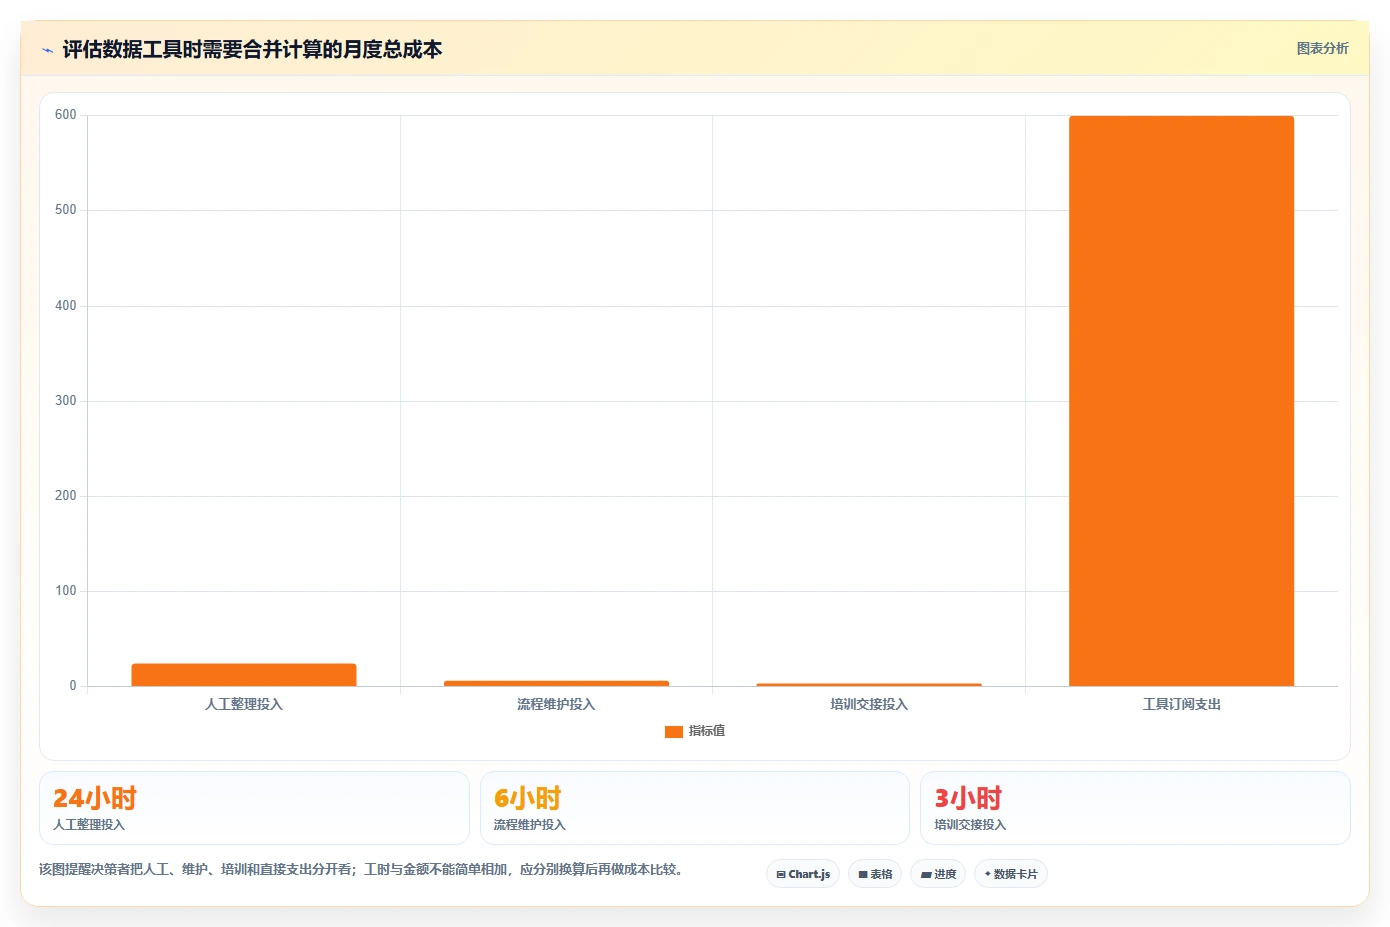Click the 工具订阅支出 axis label

[1181, 704]
